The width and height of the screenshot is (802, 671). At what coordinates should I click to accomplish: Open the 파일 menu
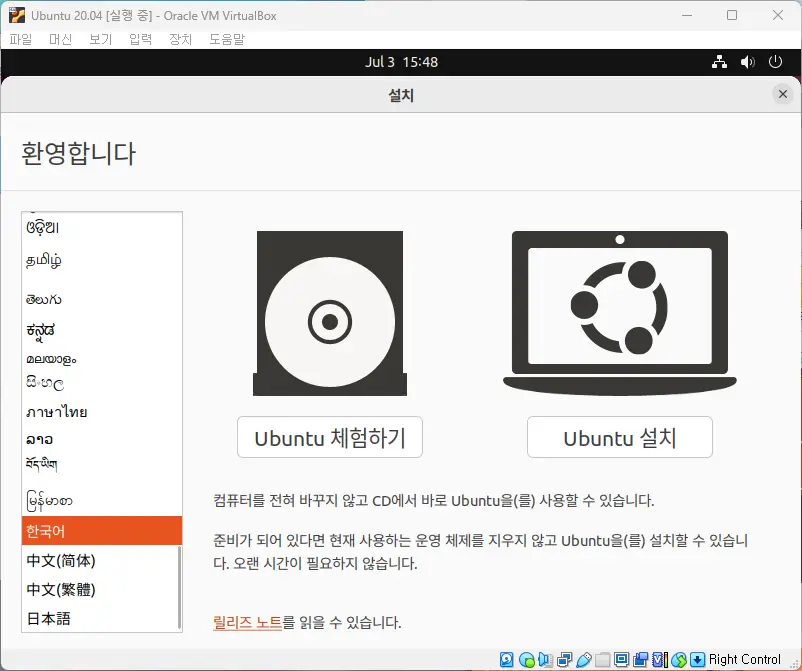pos(20,39)
